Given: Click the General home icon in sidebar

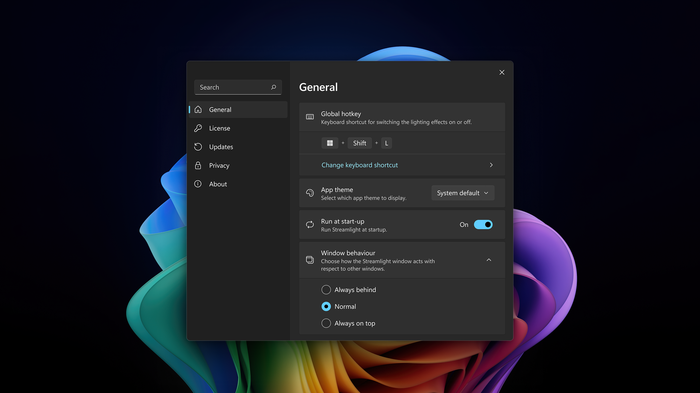Looking at the screenshot, I should point(198,109).
